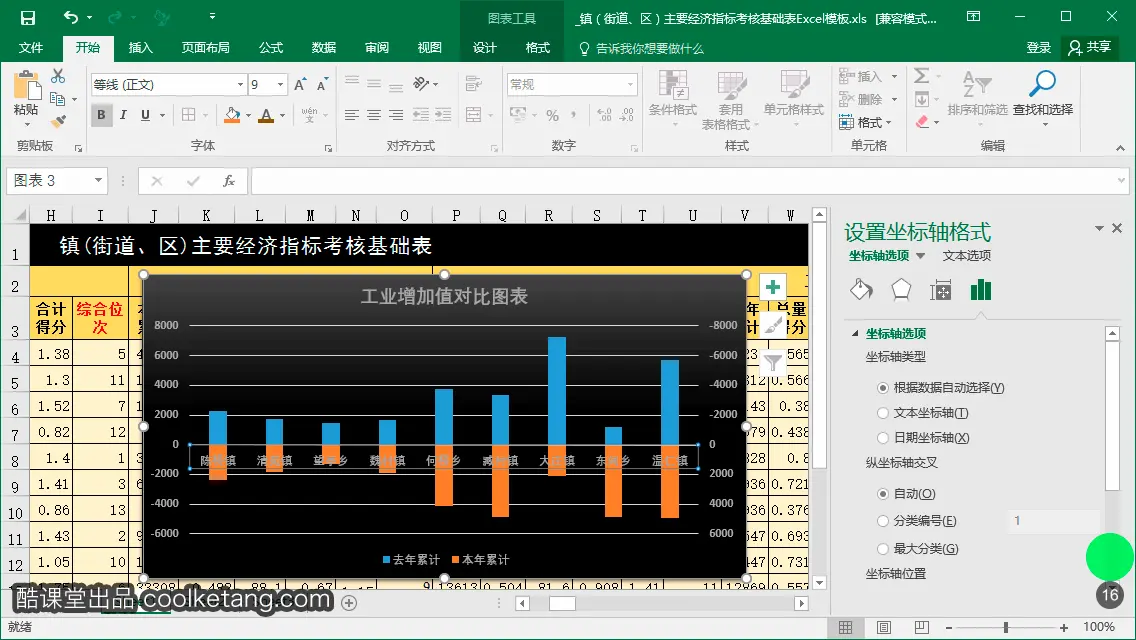The image size is (1136, 640).
Task: Collapse the 坐标轴选项 section triangle
Action: [x=855, y=333]
